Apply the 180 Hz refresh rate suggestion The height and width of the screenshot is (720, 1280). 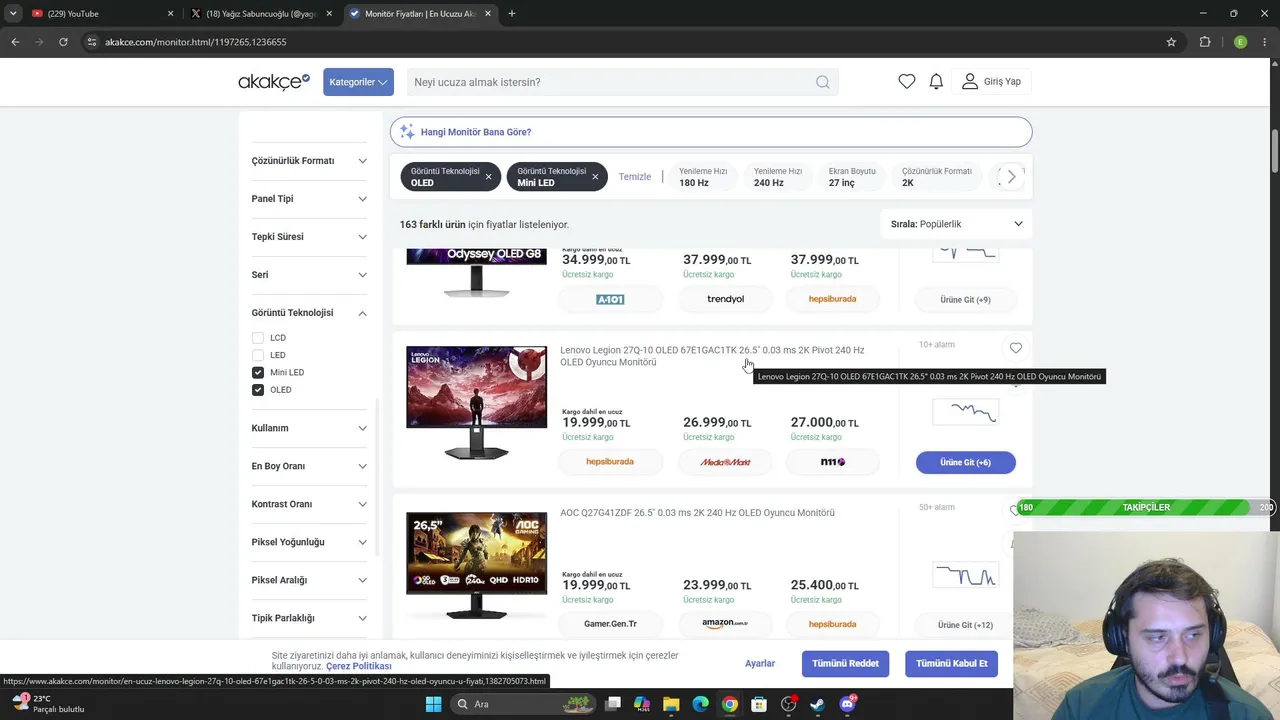[702, 177]
